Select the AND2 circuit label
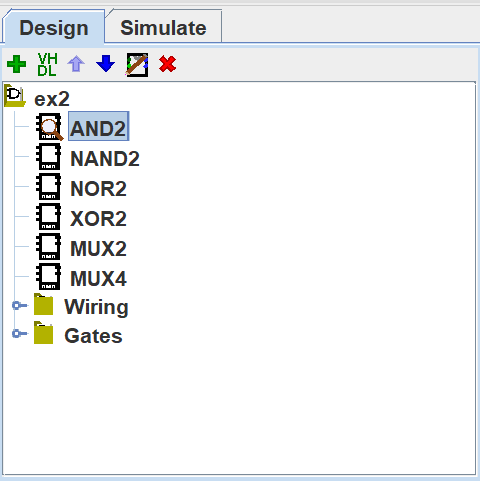The width and height of the screenshot is (480, 481). (x=98, y=126)
